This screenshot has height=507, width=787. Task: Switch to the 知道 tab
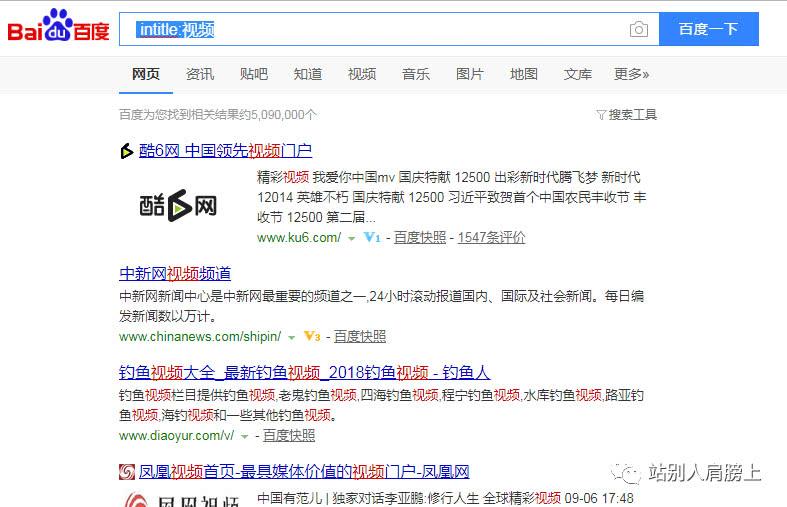(308, 74)
